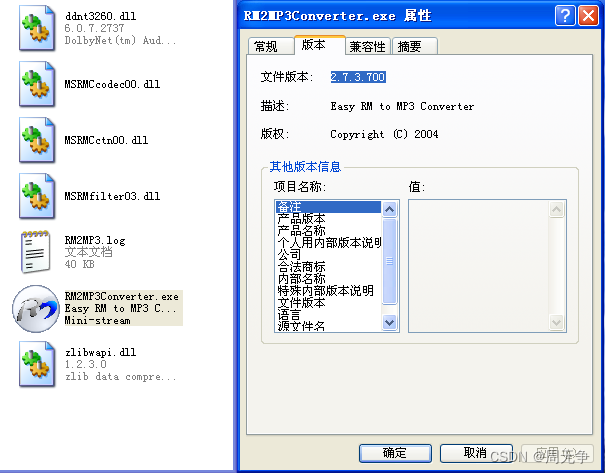Select the MSRMfilter03.dll file icon
605x473 pixels.
pyautogui.click(x=37, y=196)
